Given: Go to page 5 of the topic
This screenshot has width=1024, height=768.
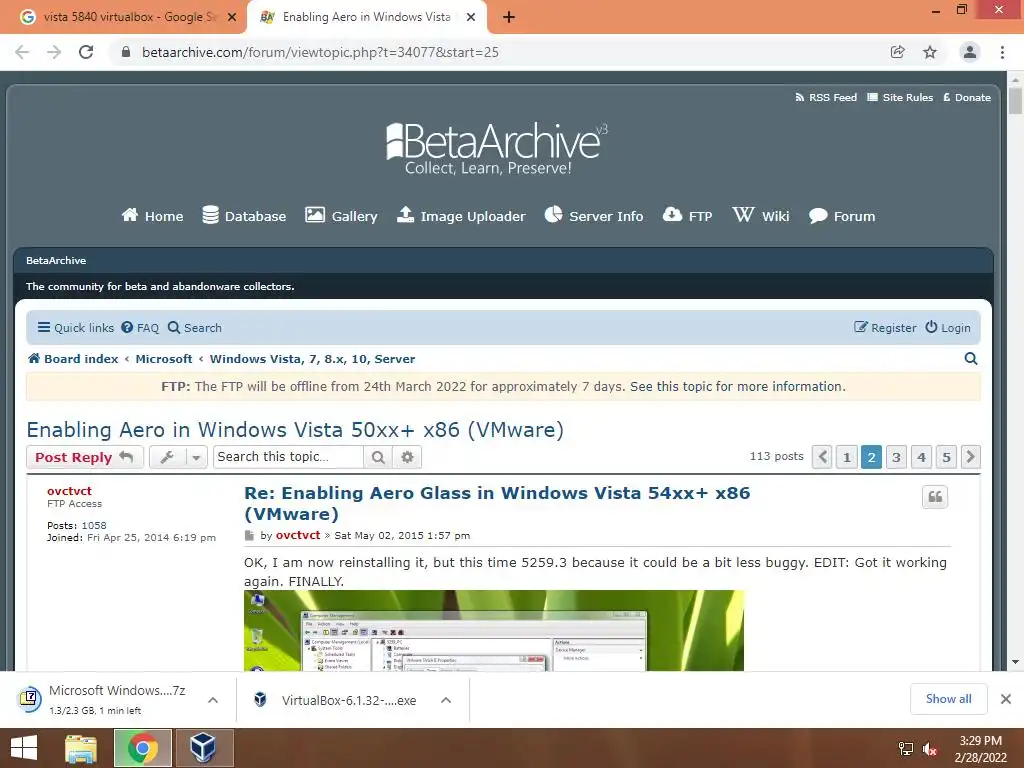Looking at the screenshot, I should coord(946,457).
